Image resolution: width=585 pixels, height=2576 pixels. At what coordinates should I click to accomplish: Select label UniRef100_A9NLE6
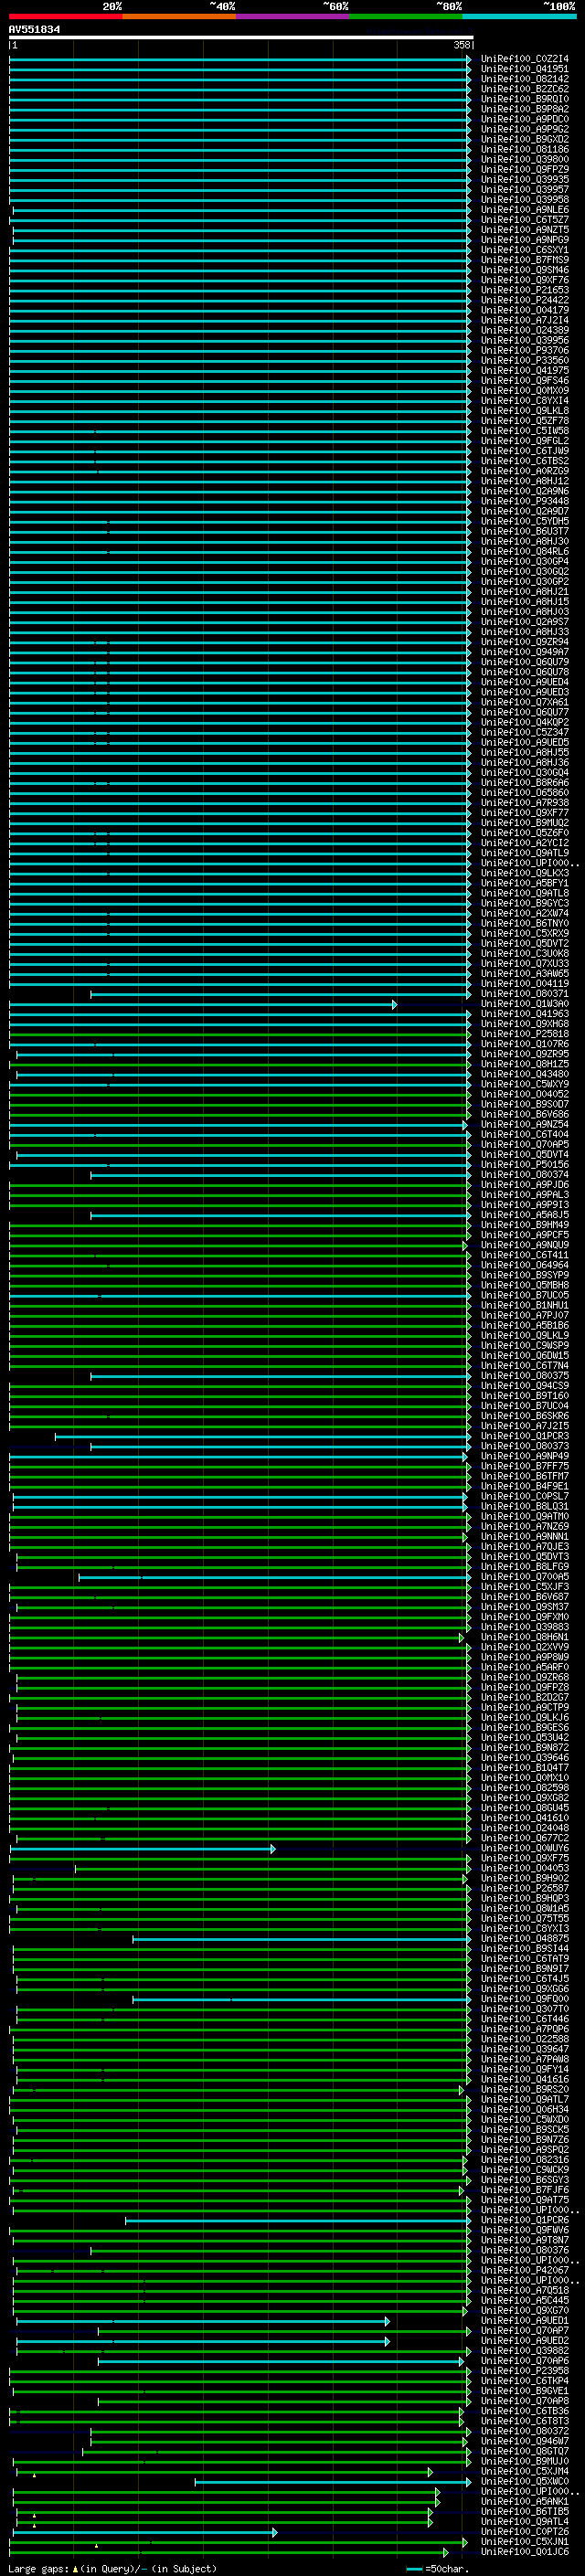525,210
